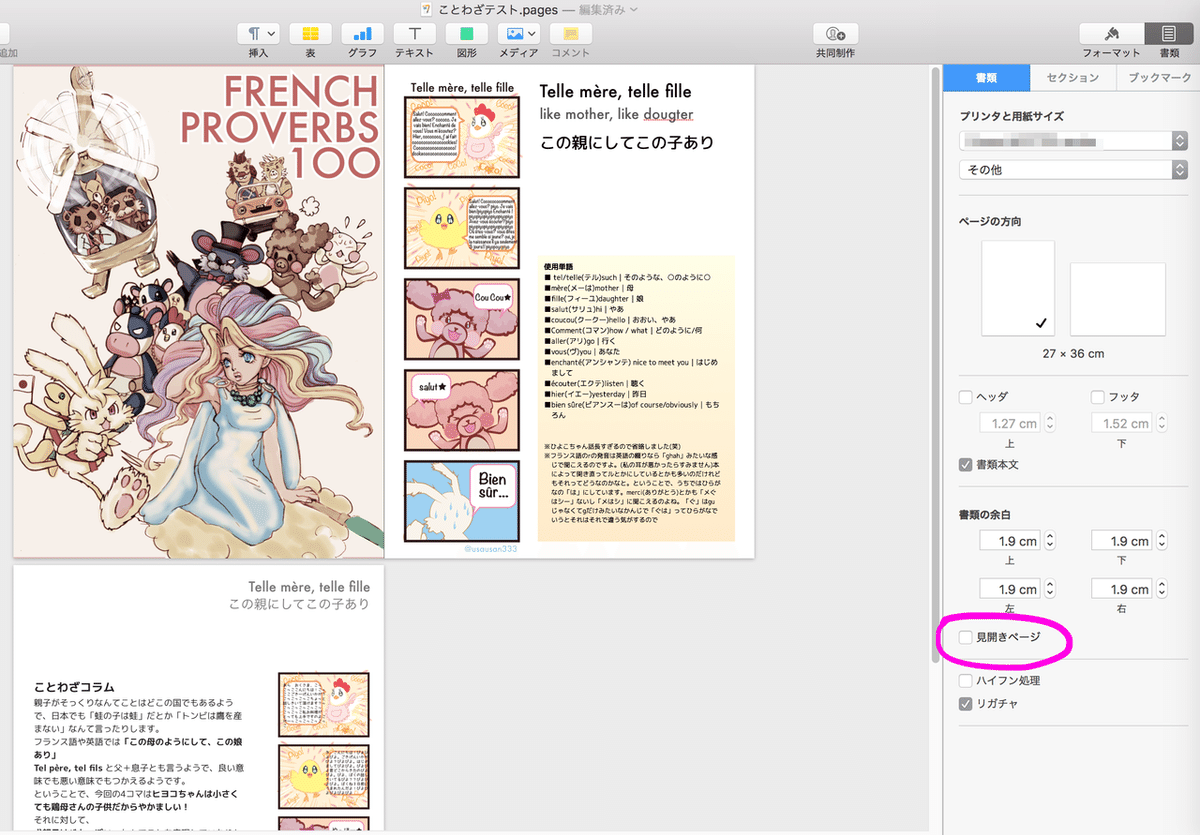Enable the ハイフン処理 hyphenation checkbox
1200x835 pixels.
[966, 680]
